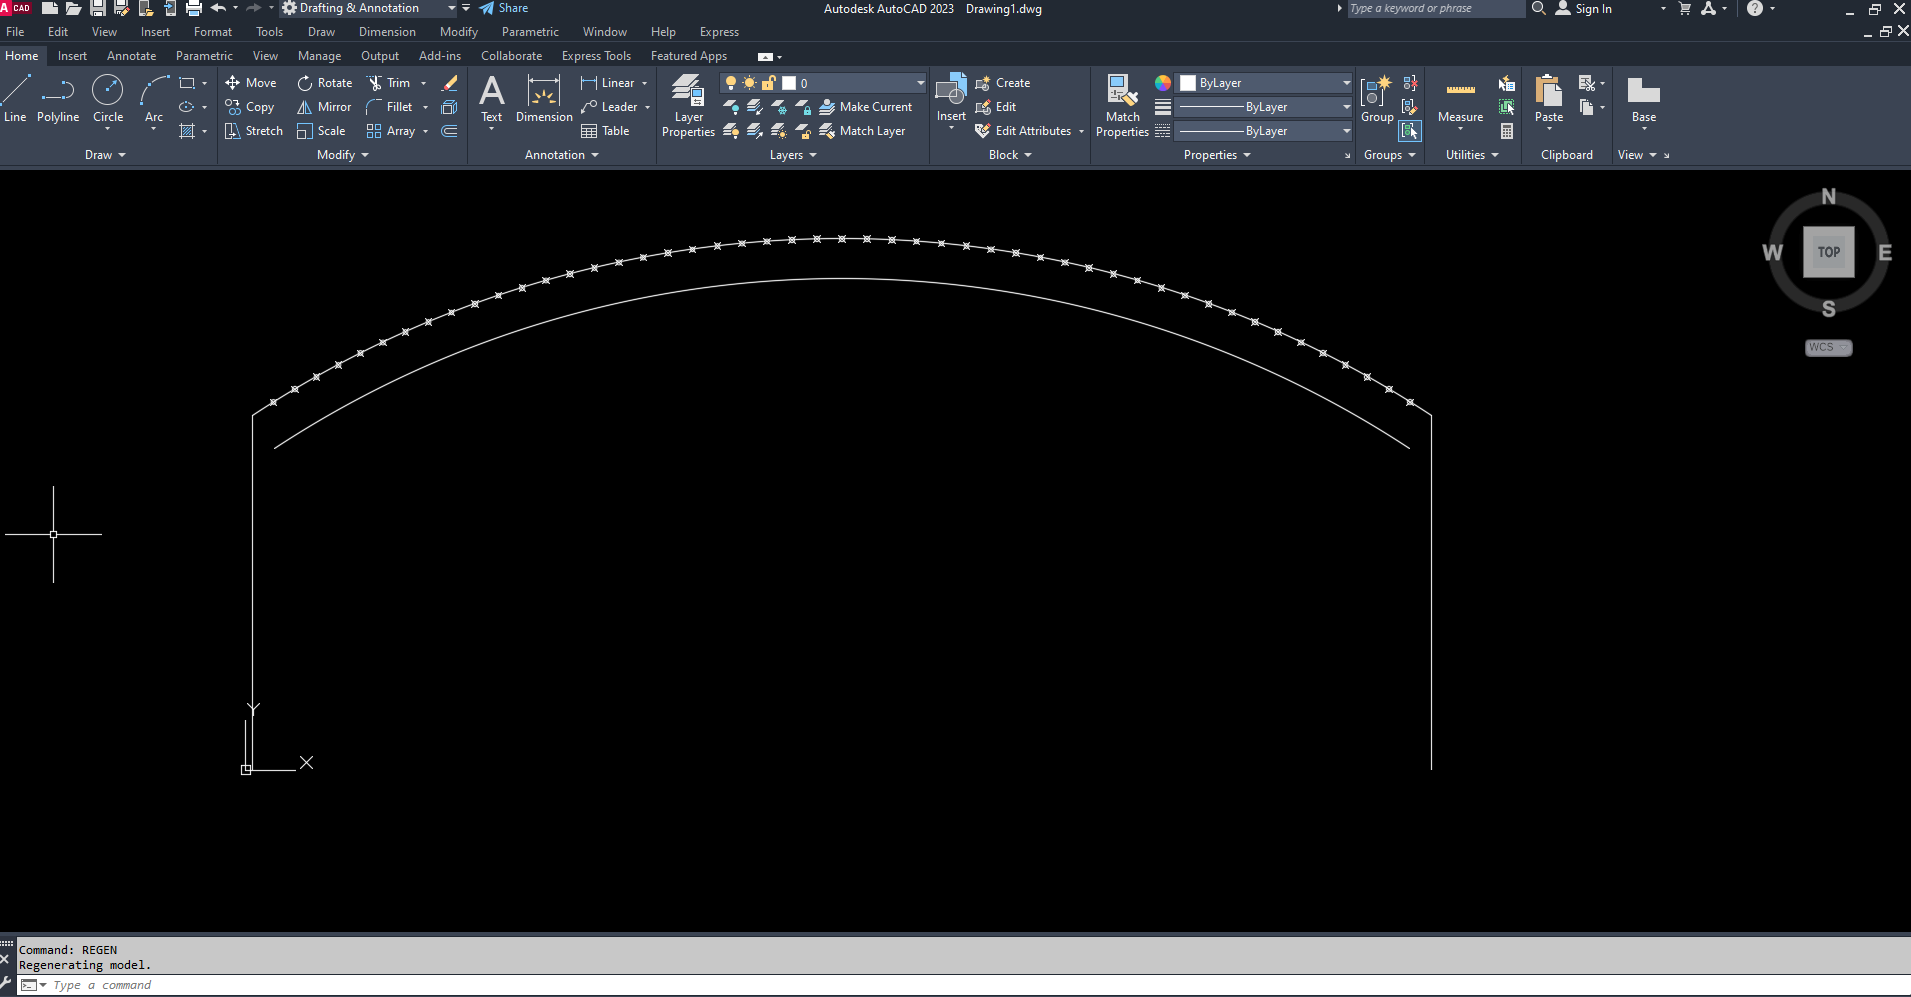
Task: Open the object color ByLayer dropdown
Action: [1264, 83]
